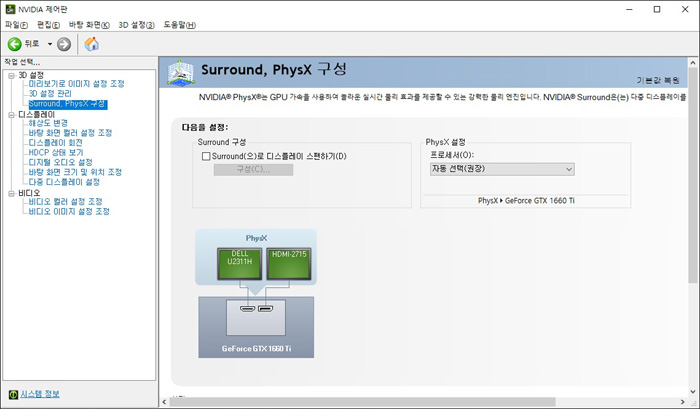Open 바탕 화면 크기 및 위치 조정
Viewport: 700px width, 409px height.
point(75,172)
